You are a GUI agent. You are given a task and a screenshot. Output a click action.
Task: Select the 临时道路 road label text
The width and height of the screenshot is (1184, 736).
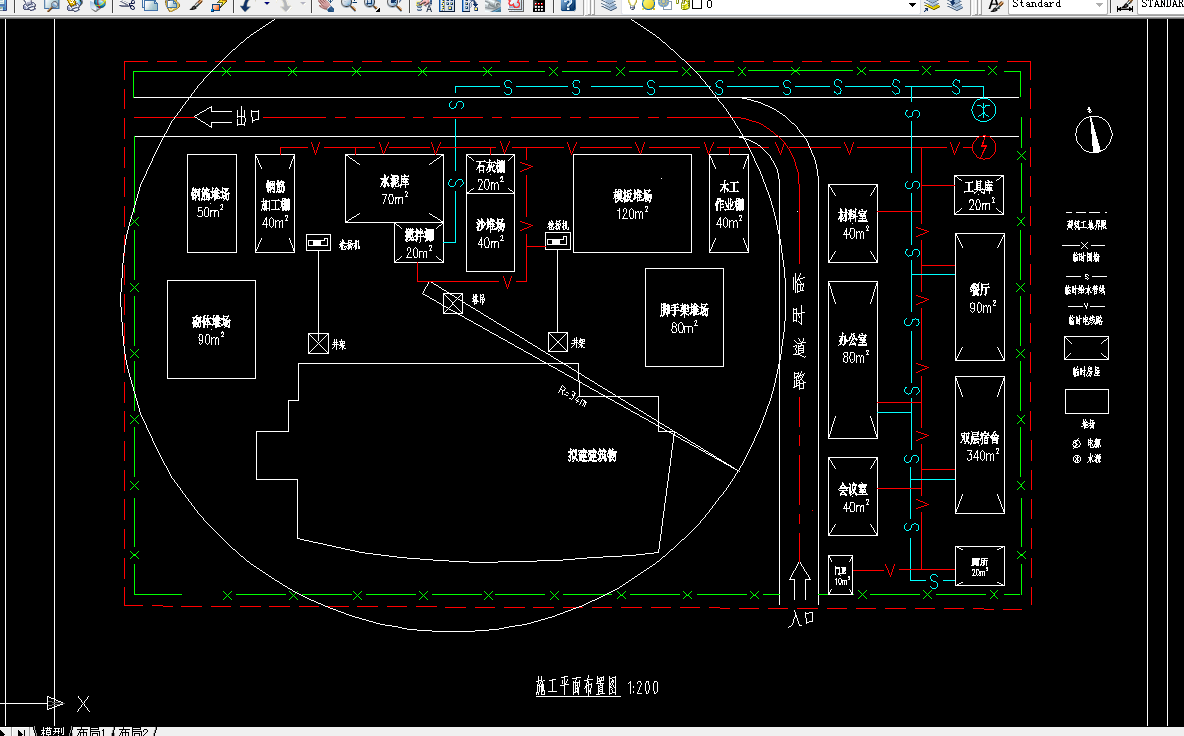(799, 332)
